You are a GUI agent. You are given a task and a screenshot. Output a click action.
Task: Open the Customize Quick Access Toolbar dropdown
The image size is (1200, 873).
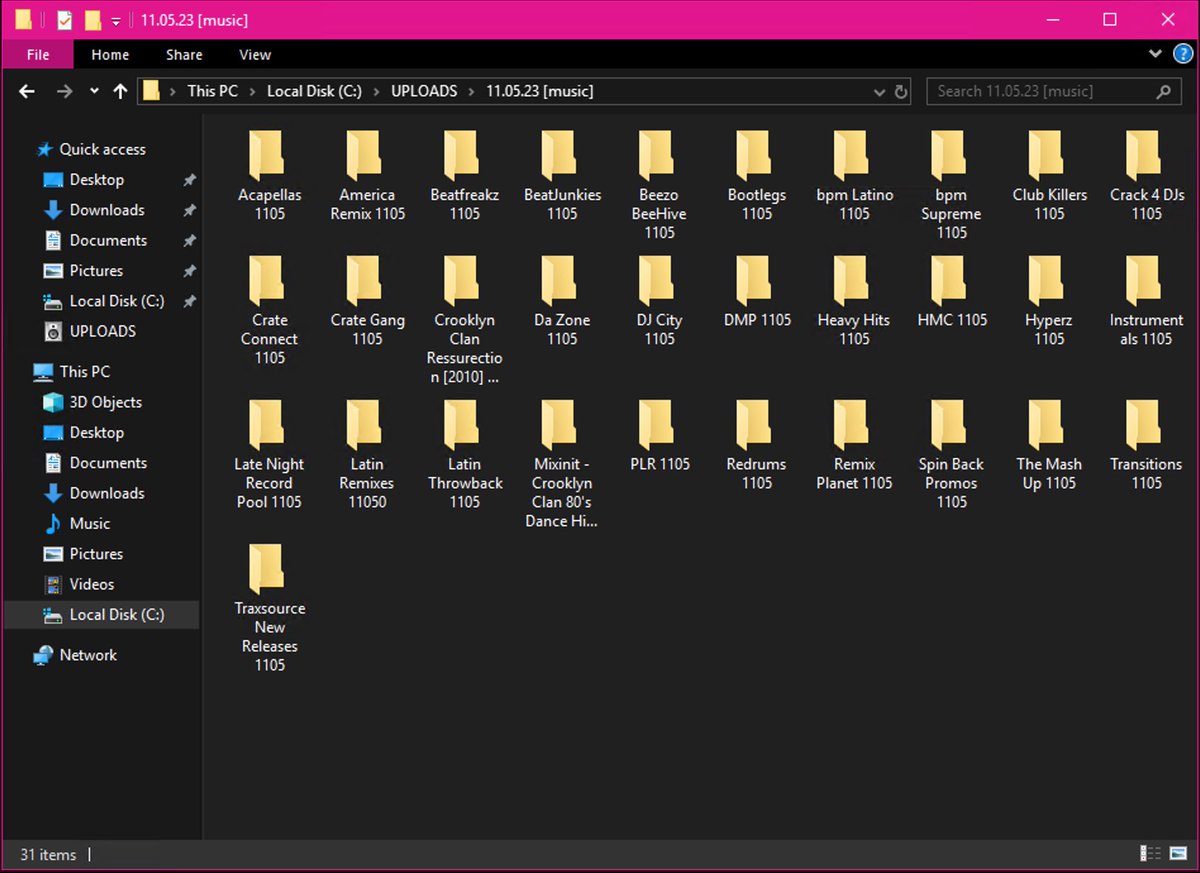coord(116,20)
